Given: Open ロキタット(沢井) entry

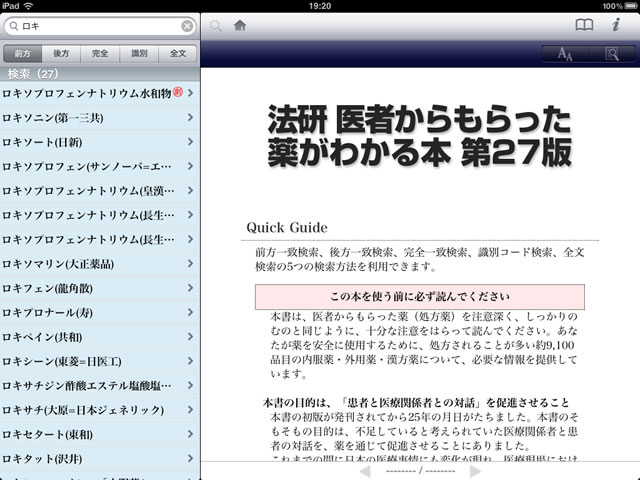Looking at the screenshot, I should (100, 459).
